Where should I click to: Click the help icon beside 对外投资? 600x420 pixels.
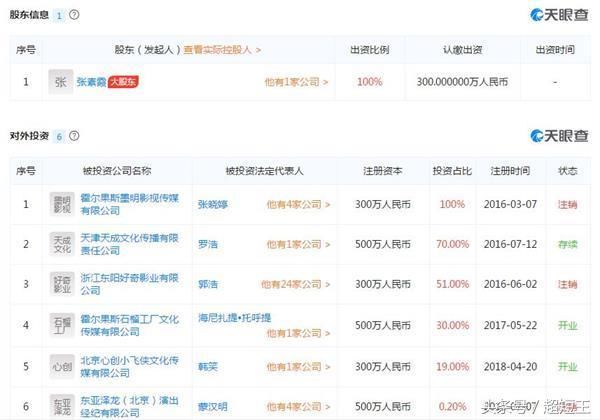tap(74, 136)
